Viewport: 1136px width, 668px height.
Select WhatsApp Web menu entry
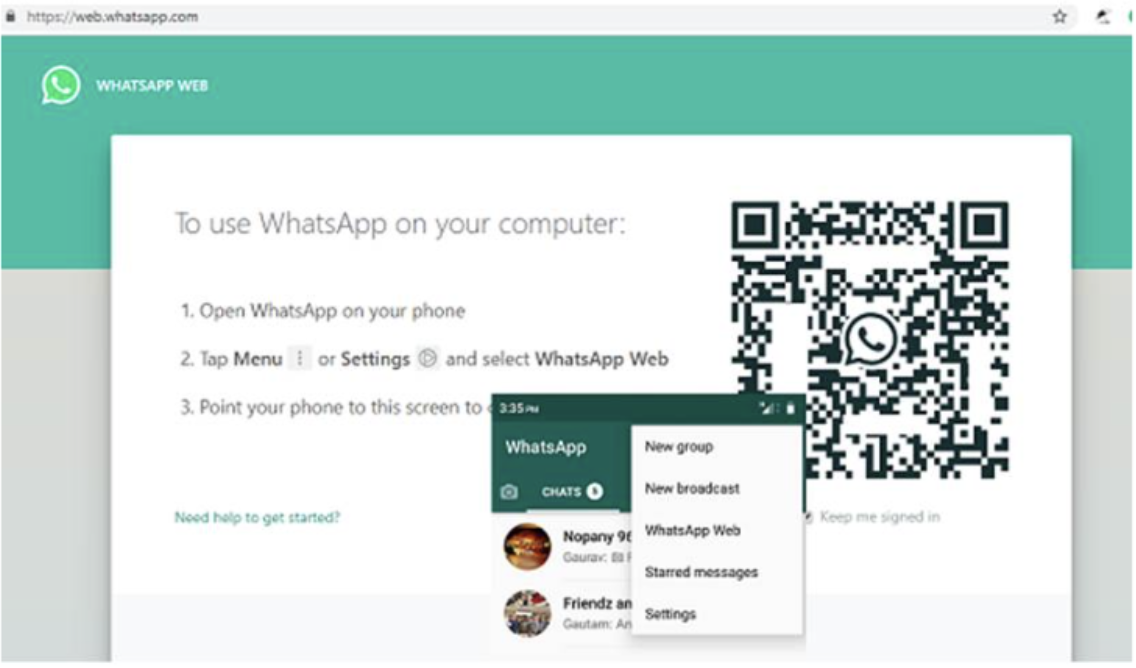pyautogui.click(x=693, y=530)
